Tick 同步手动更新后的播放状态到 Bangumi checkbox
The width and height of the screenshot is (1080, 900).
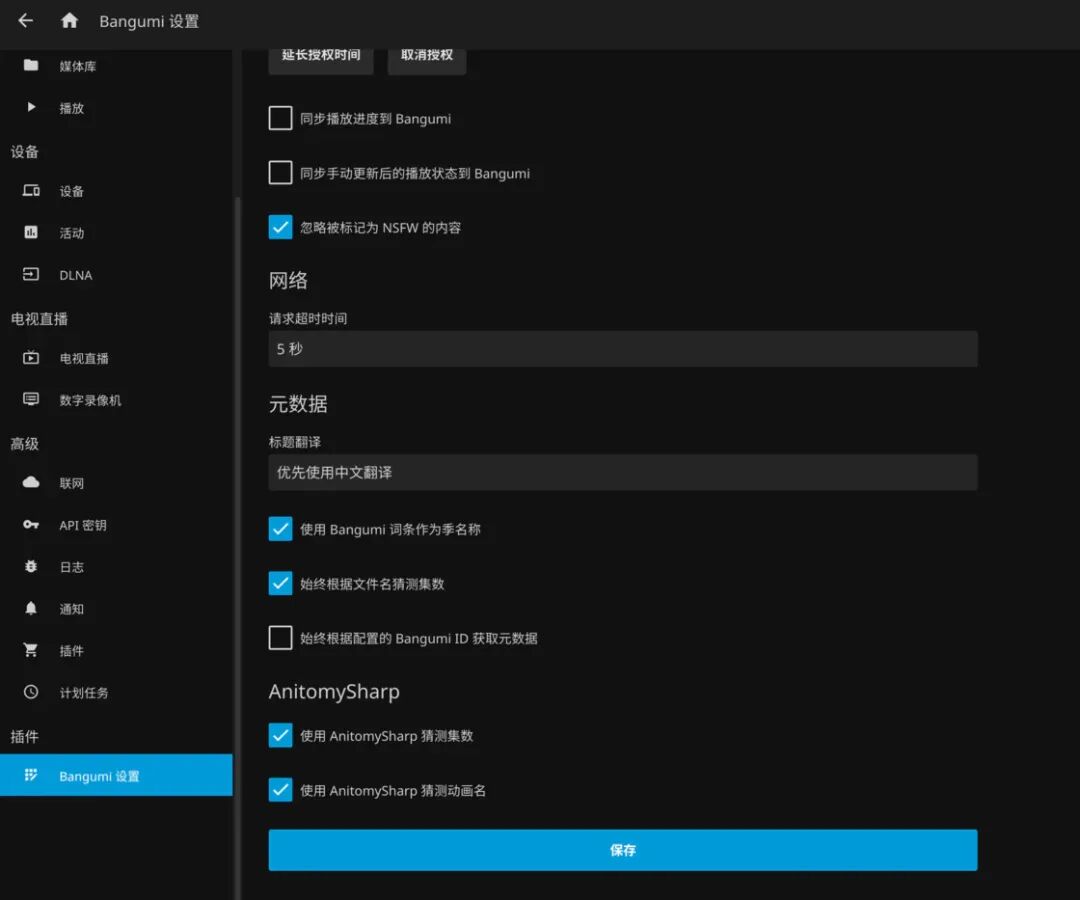click(x=280, y=172)
